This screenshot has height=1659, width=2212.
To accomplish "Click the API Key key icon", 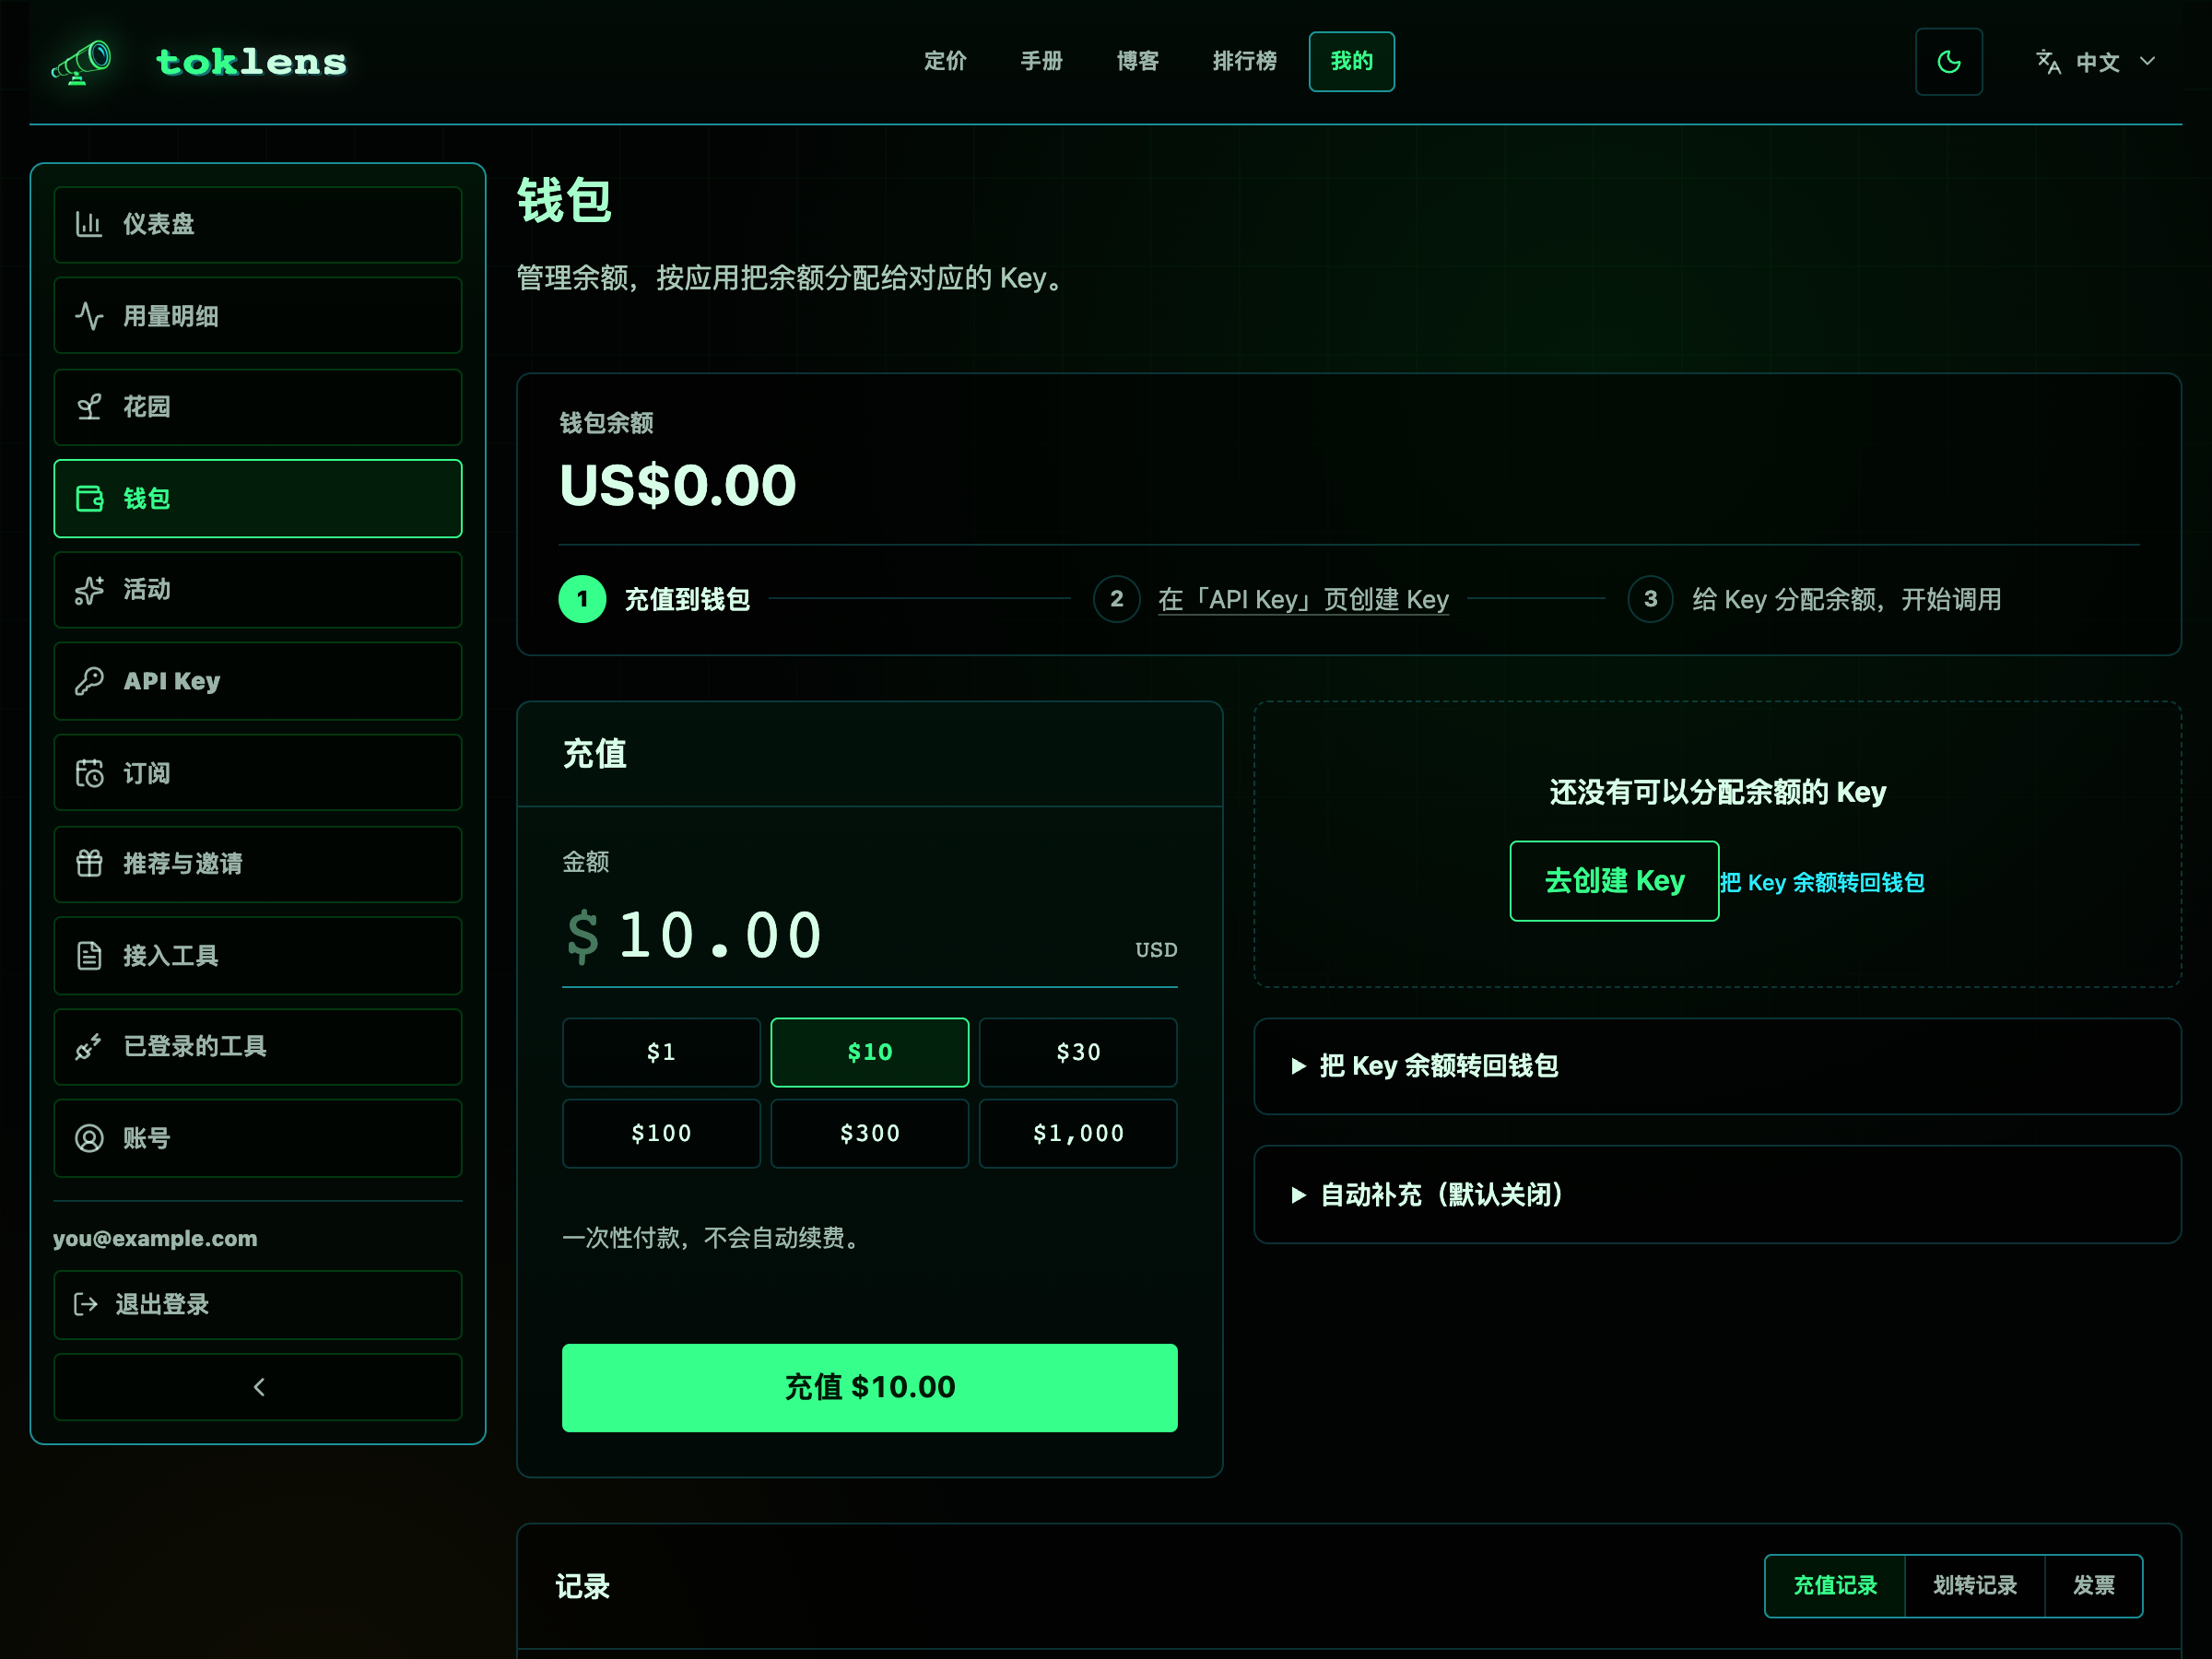I will (x=89, y=681).
